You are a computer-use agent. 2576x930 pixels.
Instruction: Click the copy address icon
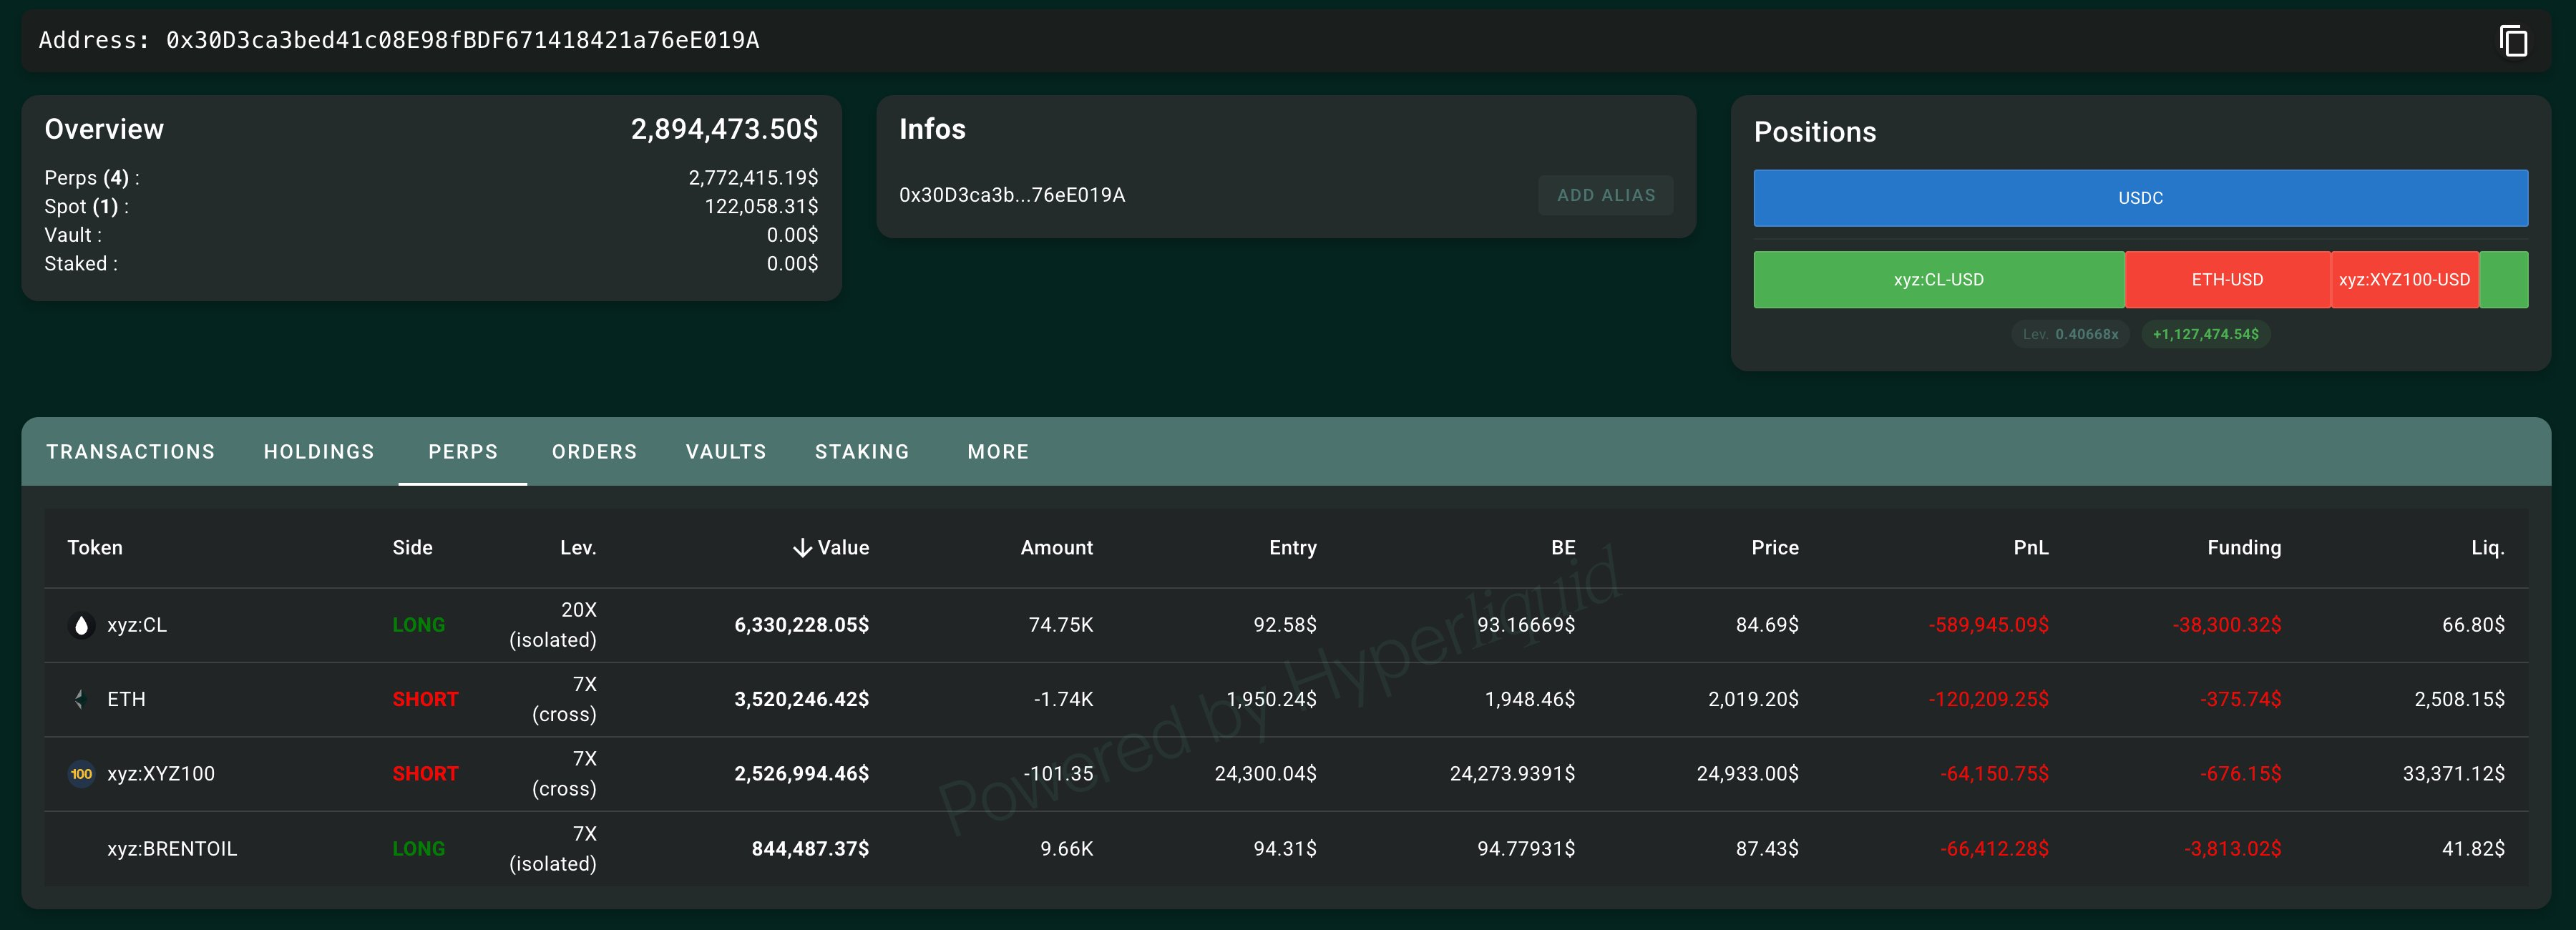tap(2513, 41)
